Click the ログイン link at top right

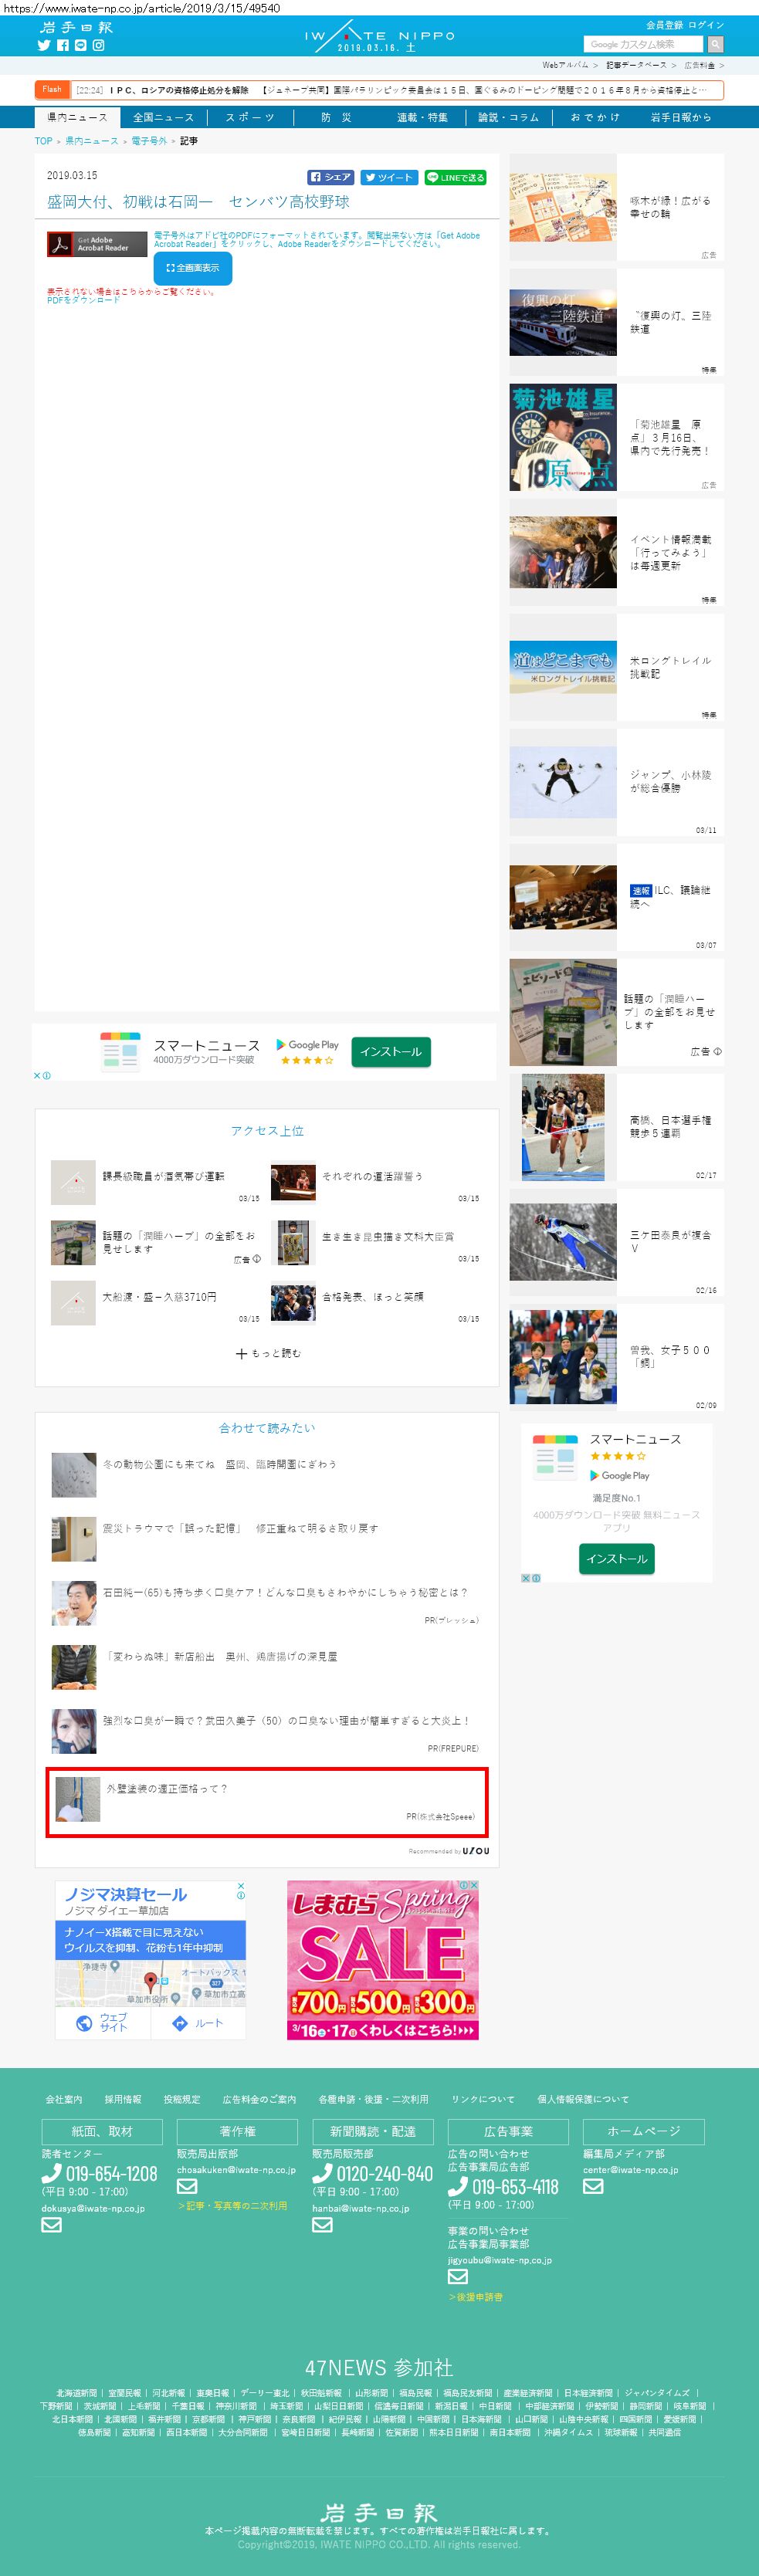pos(705,25)
